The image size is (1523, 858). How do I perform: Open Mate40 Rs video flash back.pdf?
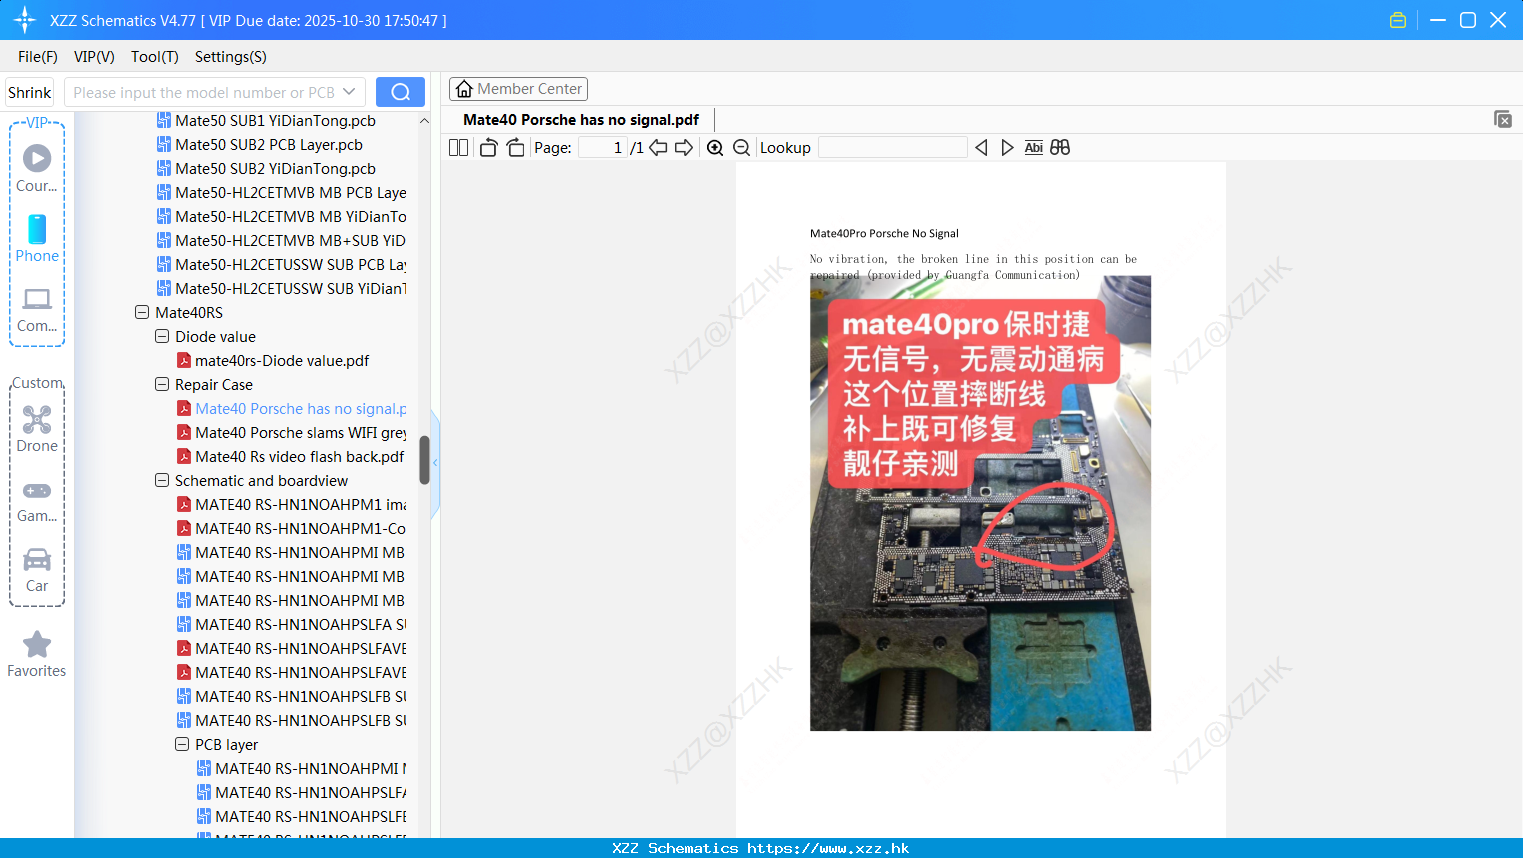300,457
